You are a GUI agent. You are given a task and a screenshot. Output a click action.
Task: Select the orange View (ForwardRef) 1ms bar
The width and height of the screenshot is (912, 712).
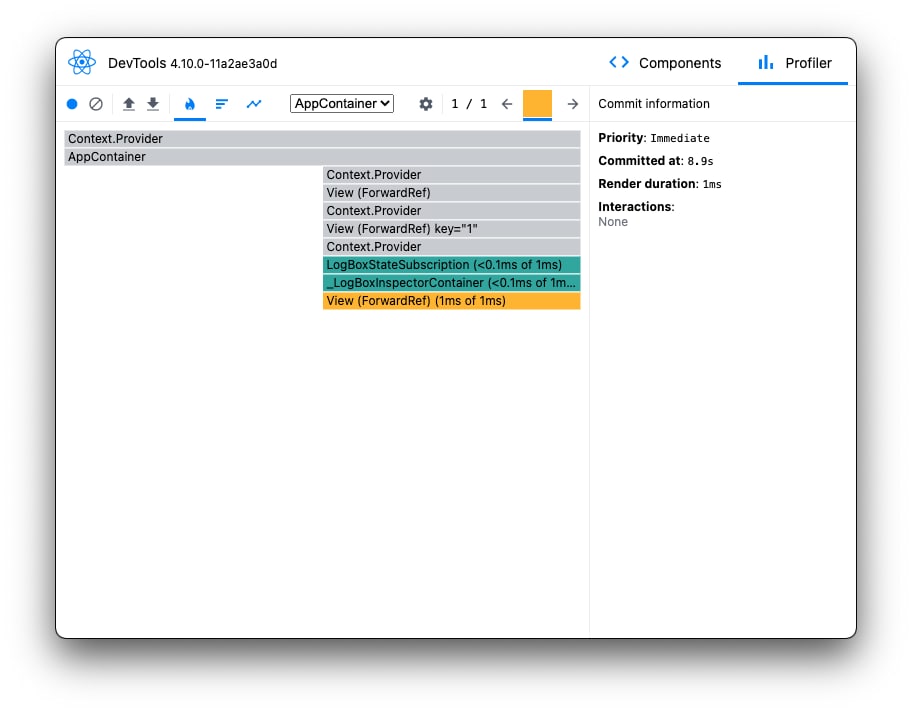pos(451,301)
